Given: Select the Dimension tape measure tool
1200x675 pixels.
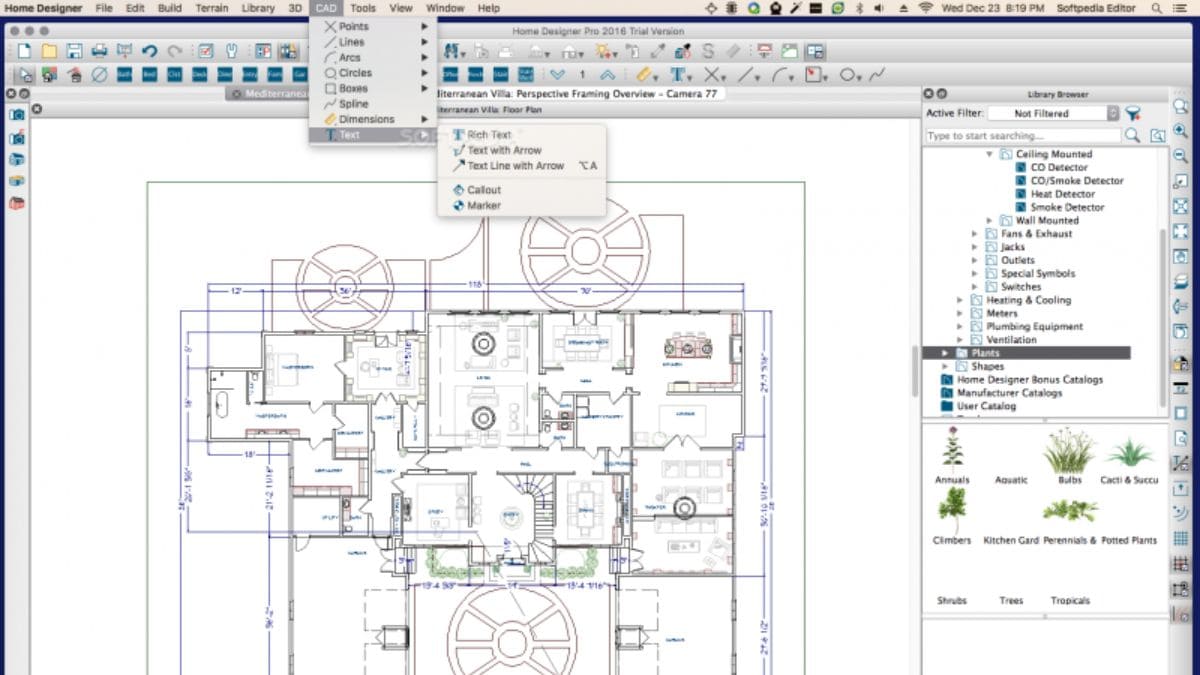Looking at the screenshot, I should pos(646,75).
